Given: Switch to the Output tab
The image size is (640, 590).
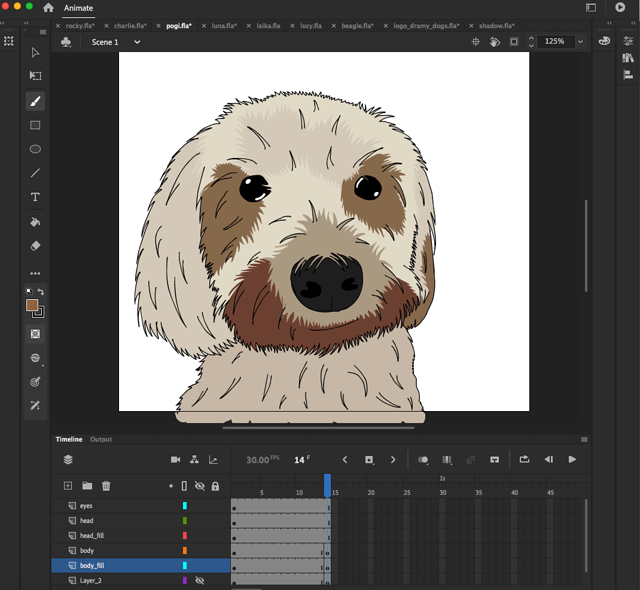Looking at the screenshot, I should 101,439.
